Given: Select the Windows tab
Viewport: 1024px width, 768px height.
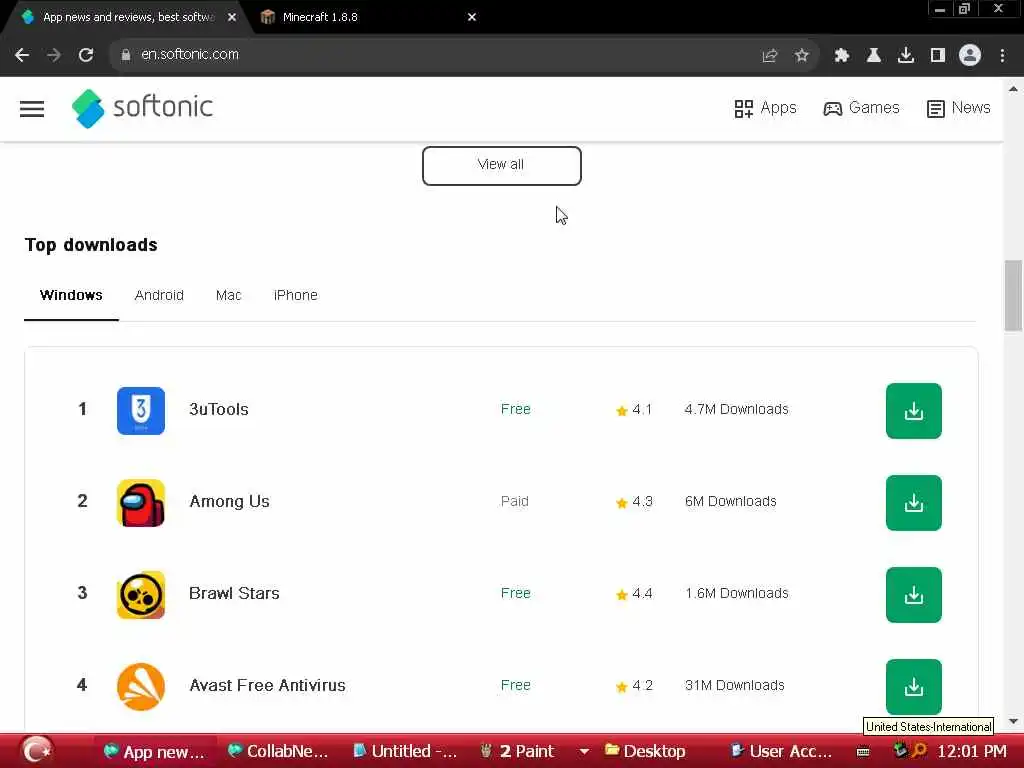Looking at the screenshot, I should (71, 295).
